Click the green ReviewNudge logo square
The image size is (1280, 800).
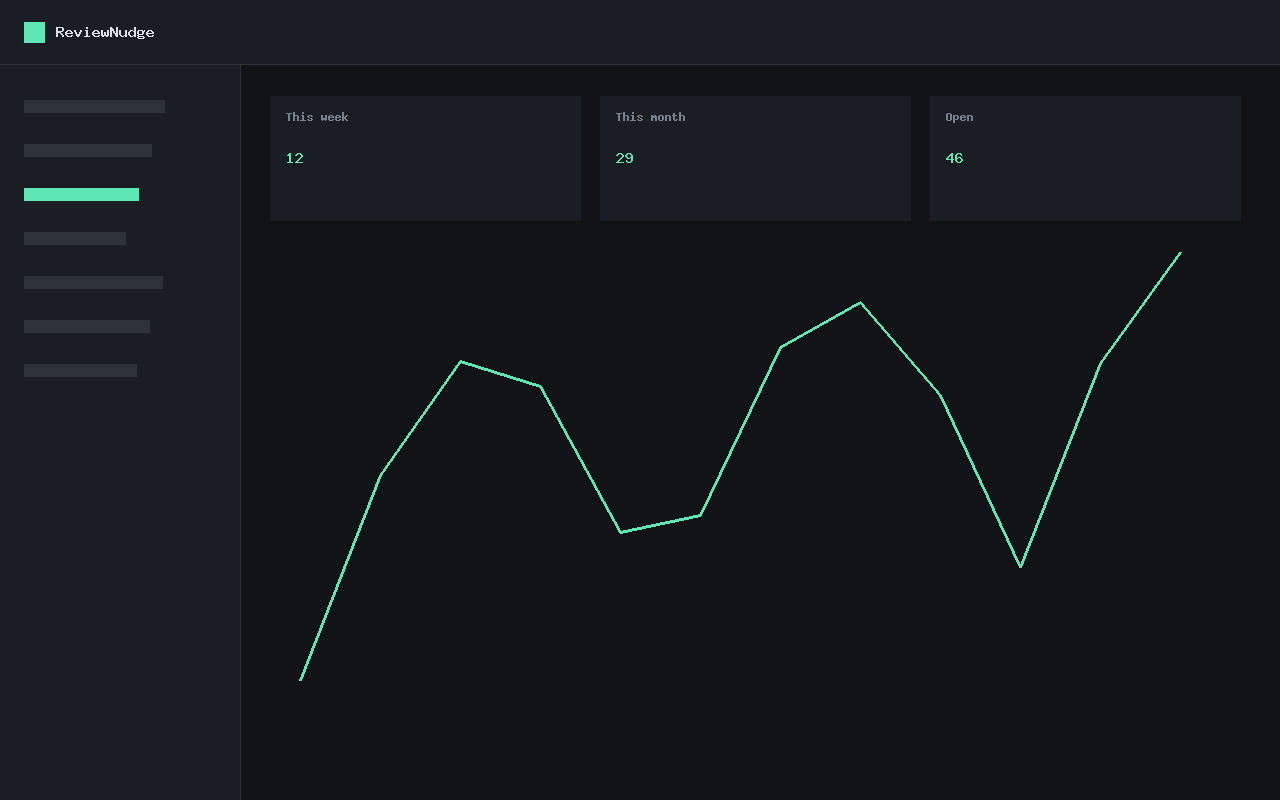34,32
